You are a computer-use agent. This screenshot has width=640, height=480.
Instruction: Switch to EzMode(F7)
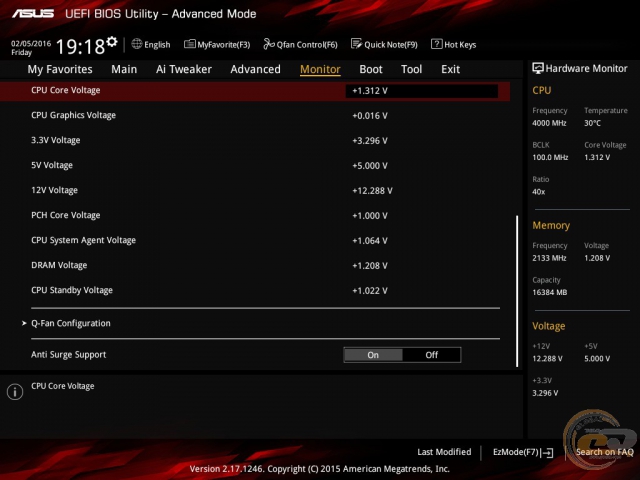[x=523, y=453]
